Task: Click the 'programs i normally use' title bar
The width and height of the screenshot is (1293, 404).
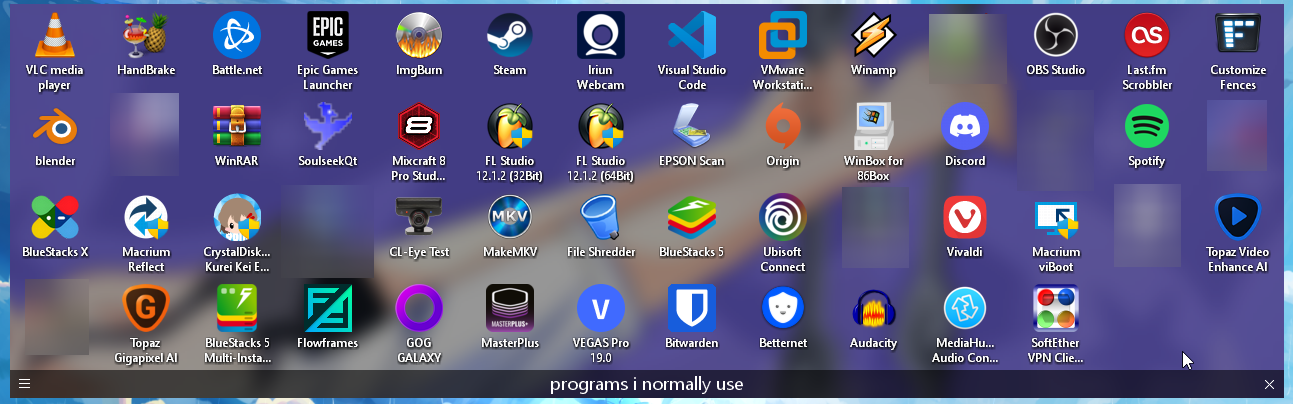Action: point(647,384)
